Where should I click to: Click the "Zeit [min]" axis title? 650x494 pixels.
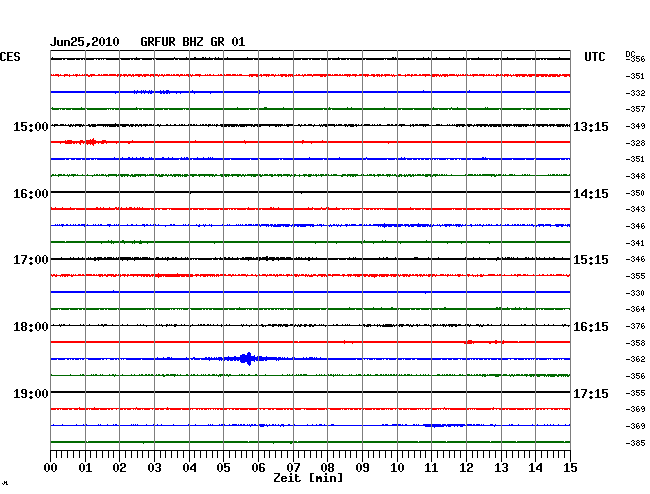tap(308, 478)
